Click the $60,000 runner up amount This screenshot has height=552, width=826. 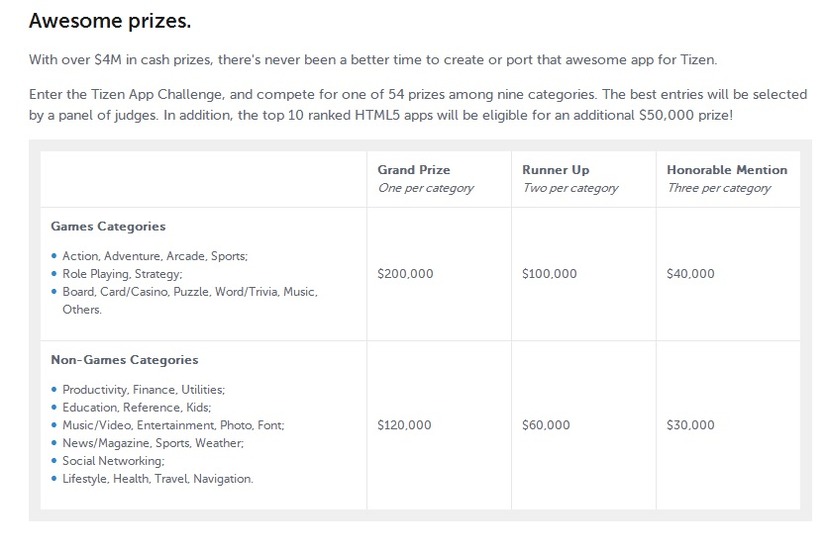click(546, 425)
